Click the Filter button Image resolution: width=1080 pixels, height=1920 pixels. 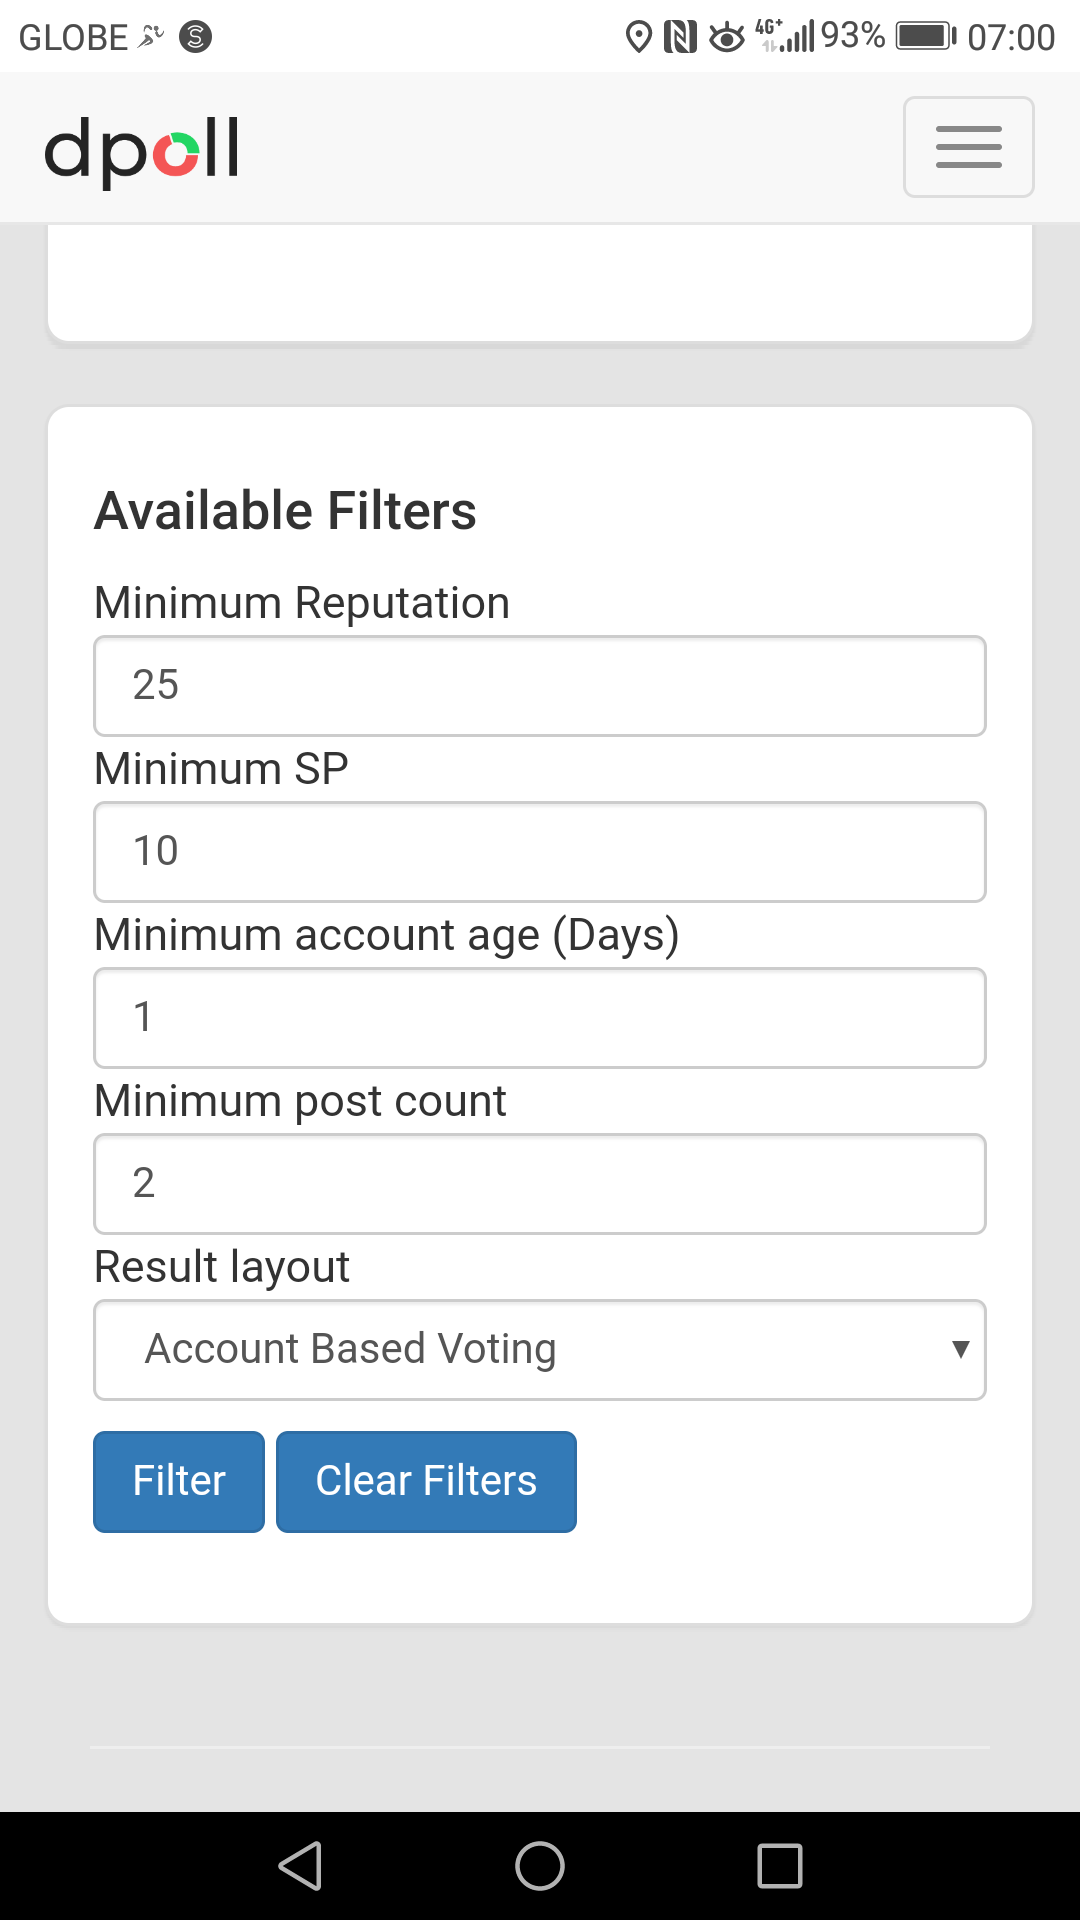click(x=179, y=1481)
